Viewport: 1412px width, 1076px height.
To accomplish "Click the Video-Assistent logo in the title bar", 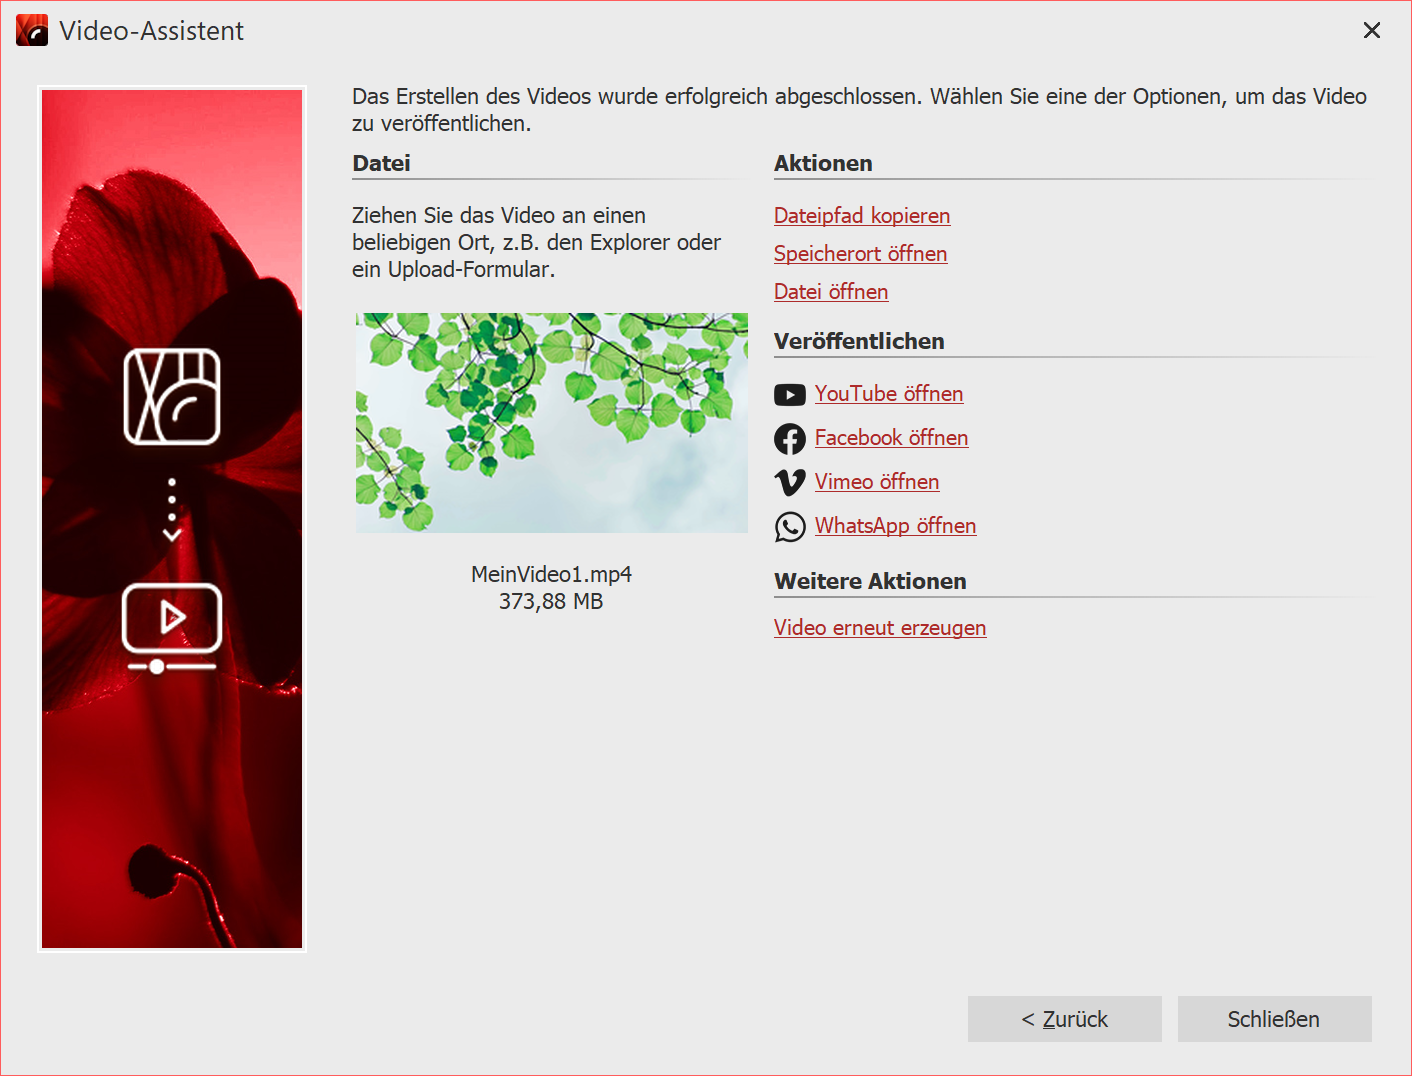I will point(30,30).
